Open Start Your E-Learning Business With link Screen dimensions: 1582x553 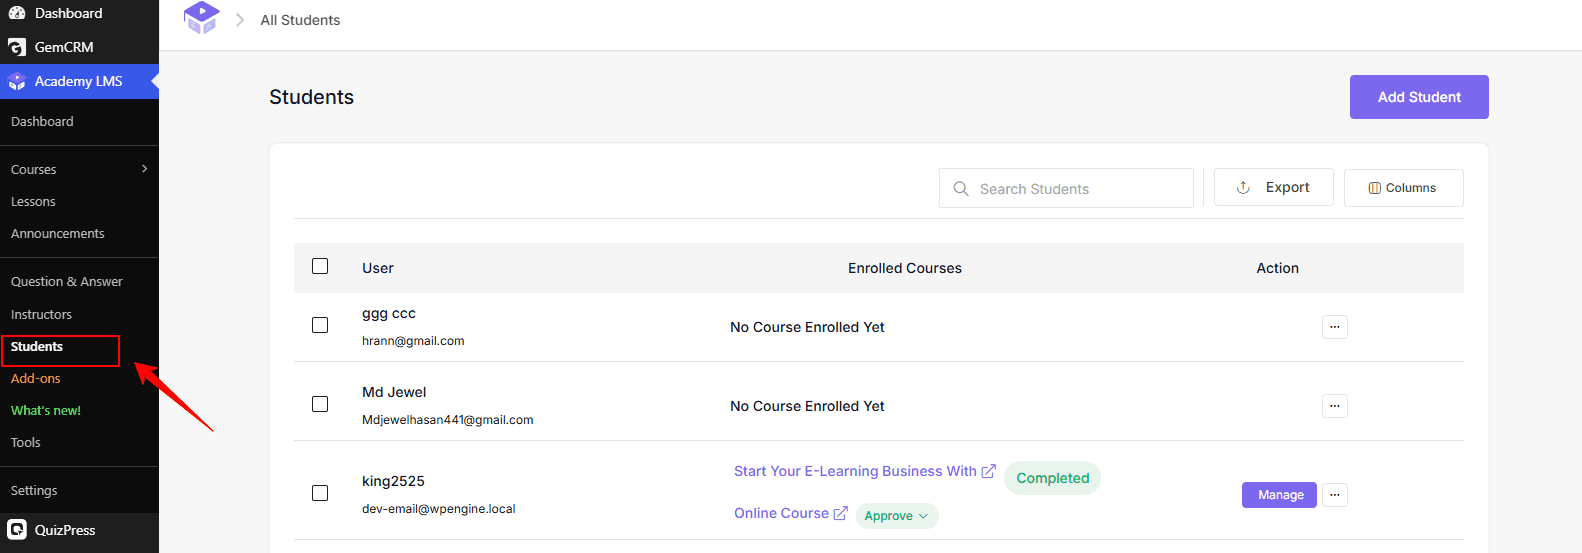(855, 471)
